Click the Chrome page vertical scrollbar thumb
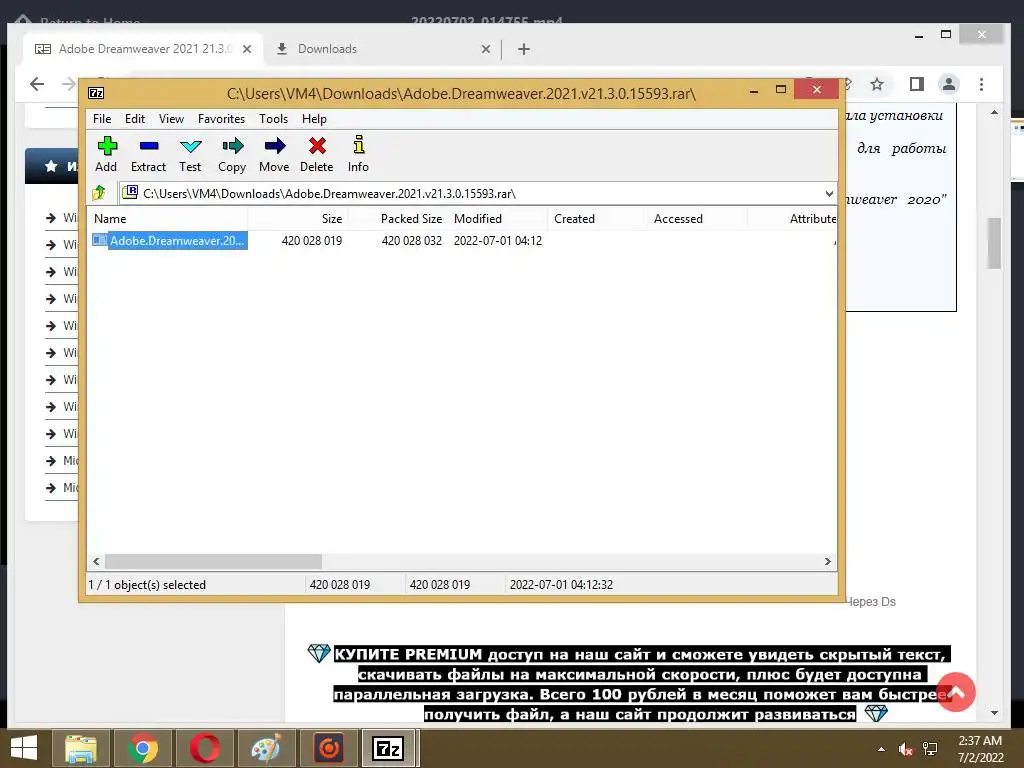Viewport: 1024px width, 768px height. coord(994,242)
